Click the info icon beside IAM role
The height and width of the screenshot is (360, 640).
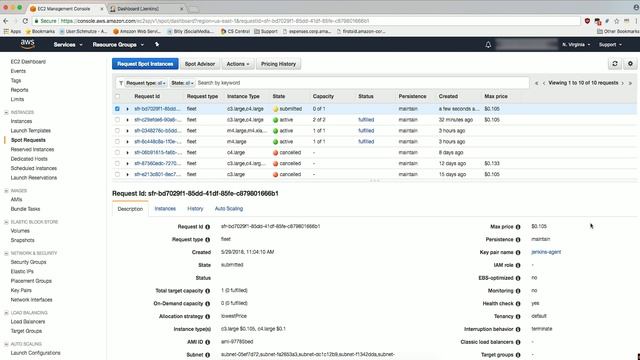tap(518, 265)
